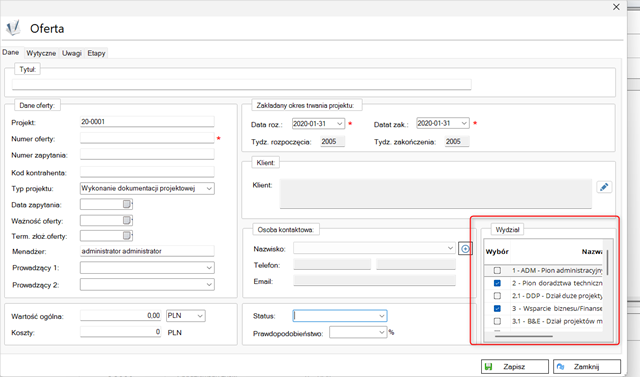Image resolution: width=640 pixels, height=377 pixels.
Task: Click the Tydz. zakończenia field 2005
Action: [x=457, y=142]
